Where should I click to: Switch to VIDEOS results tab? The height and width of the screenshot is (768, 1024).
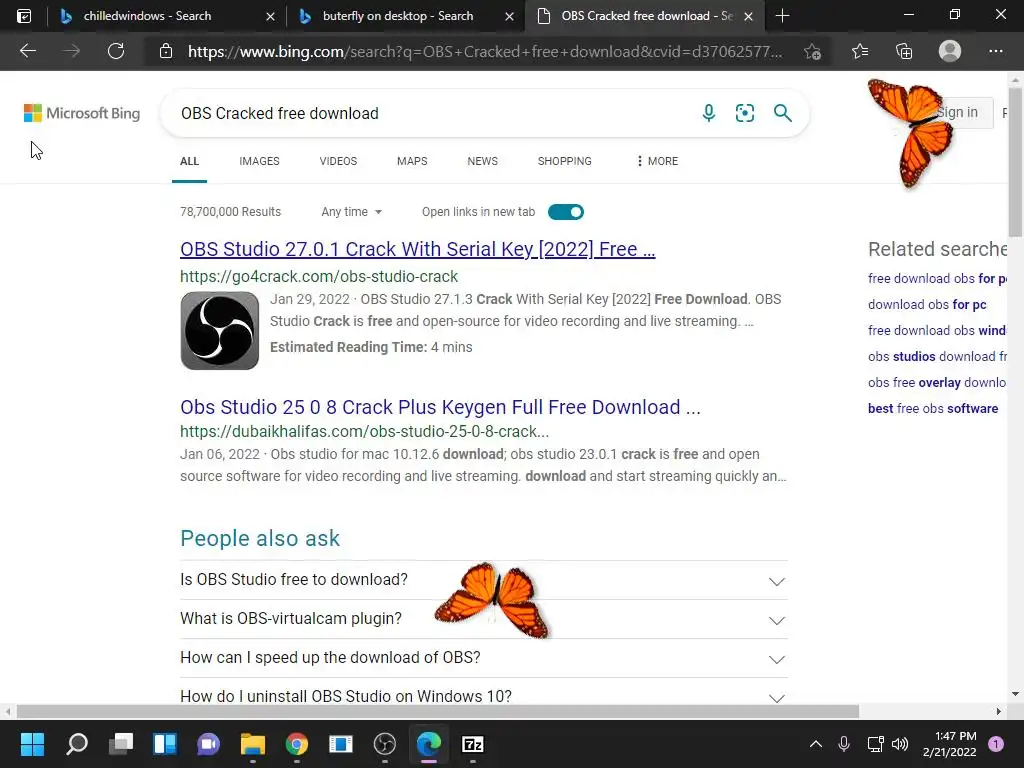click(338, 161)
